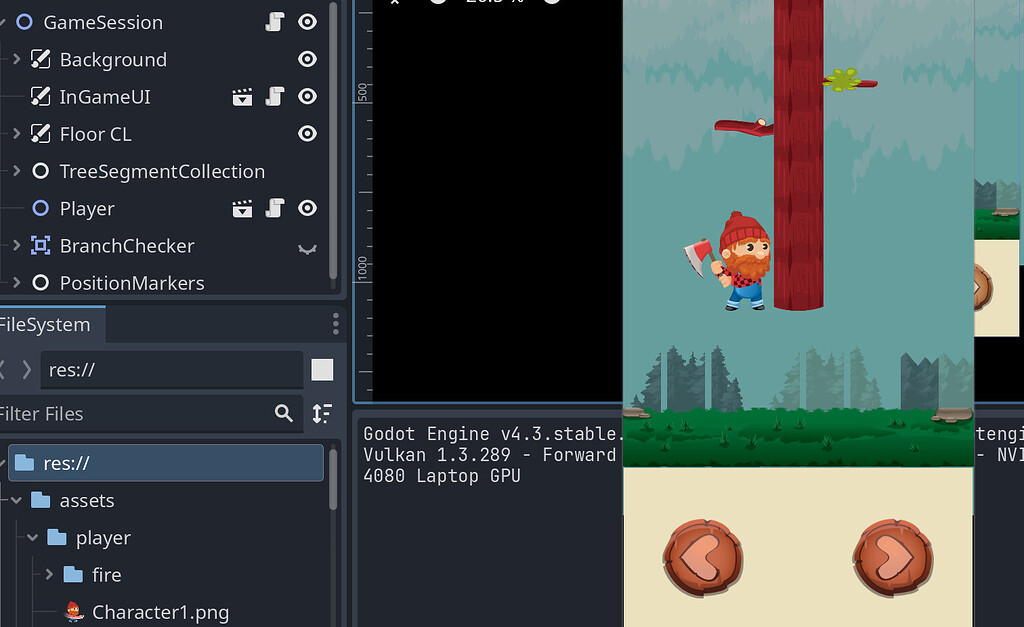Click the BranchChecker group selection icon
Image resolution: width=1024 pixels, height=627 pixels.
[308, 246]
